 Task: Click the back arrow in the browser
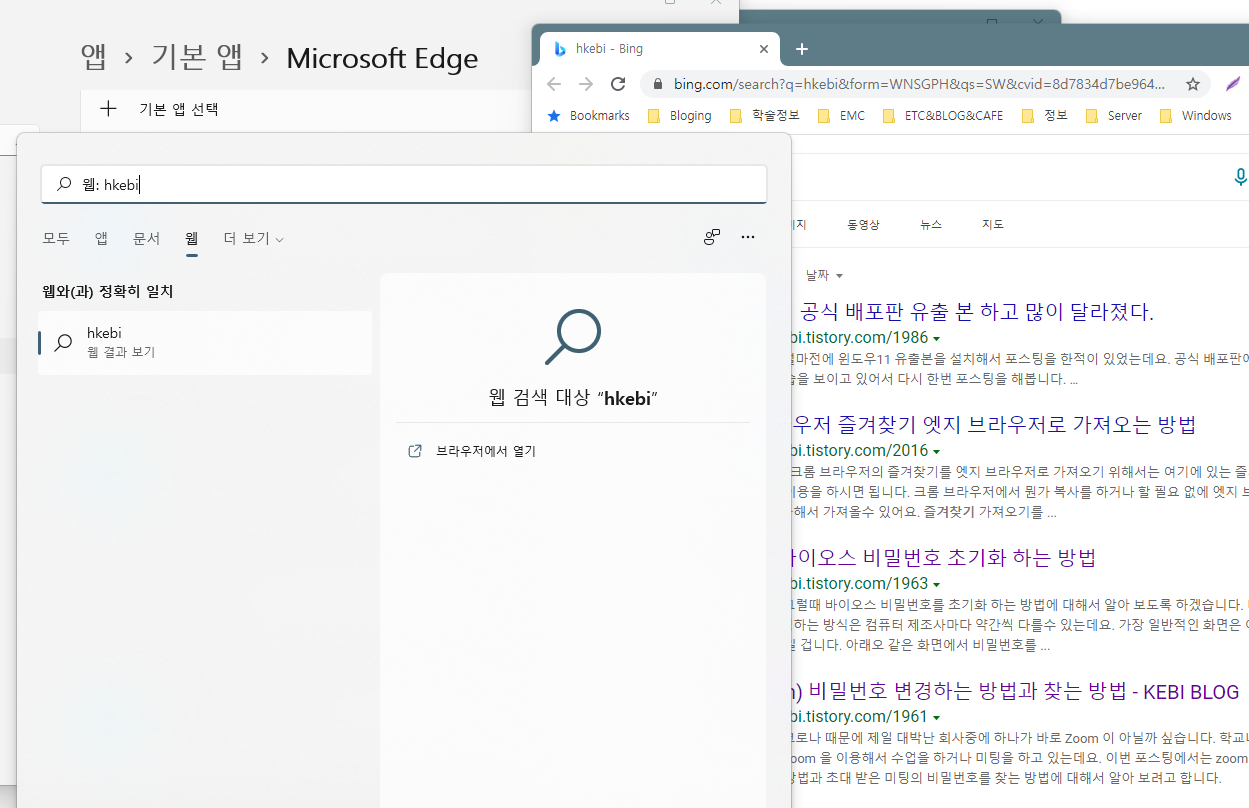tap(554, 84)
